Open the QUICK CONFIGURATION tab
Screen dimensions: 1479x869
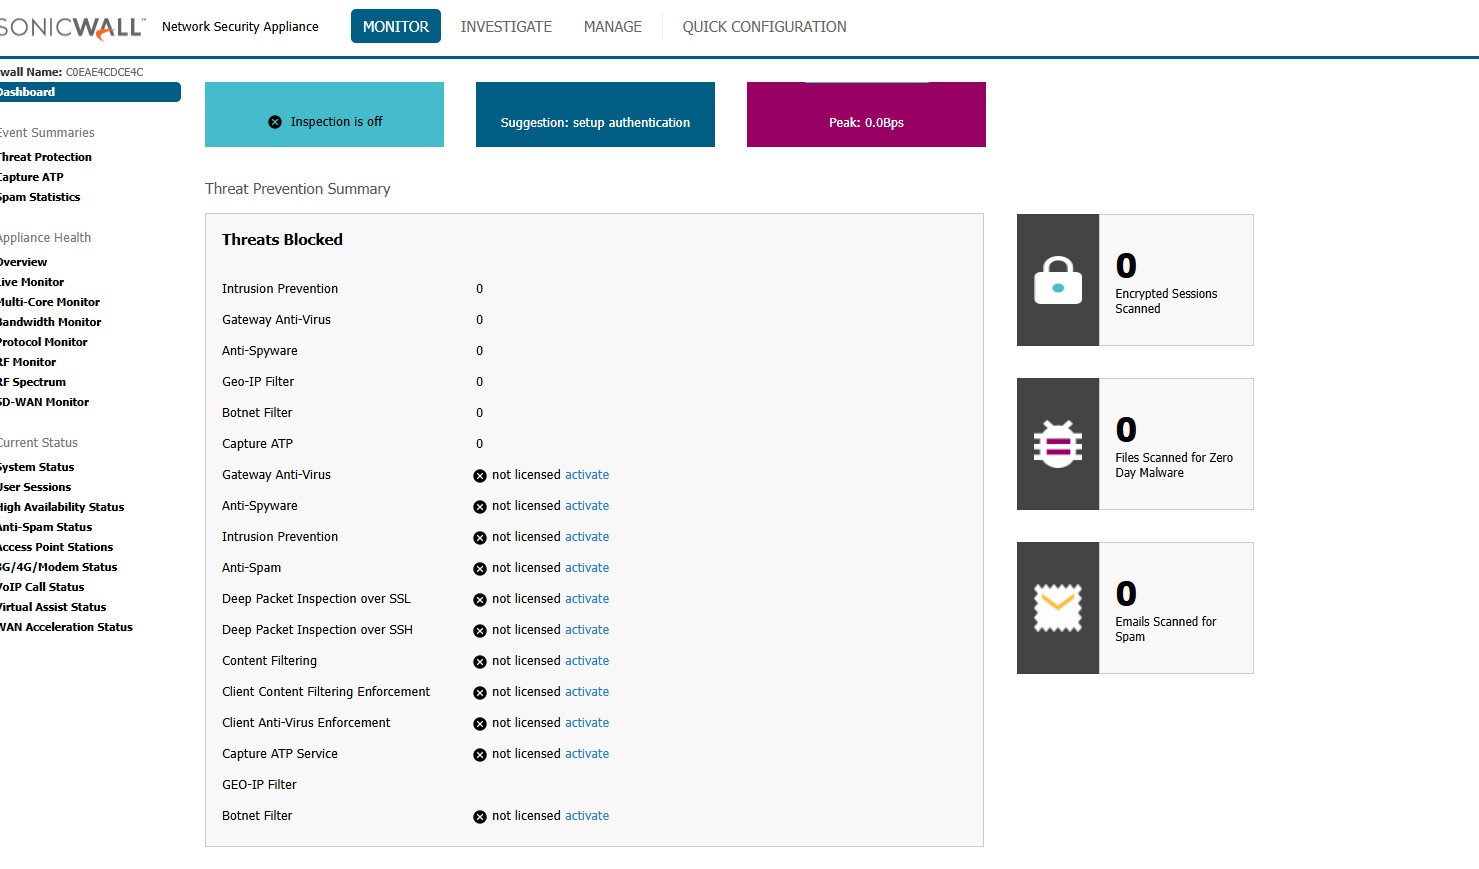coord(764,27)
